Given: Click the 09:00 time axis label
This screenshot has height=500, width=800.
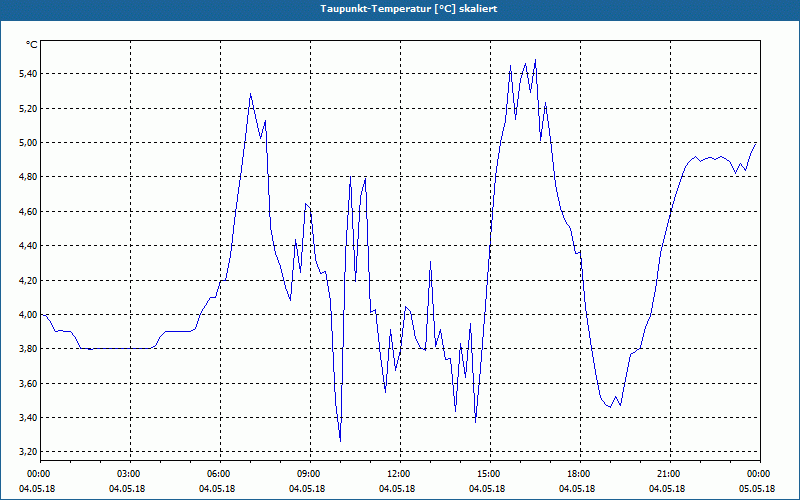Looking at the screenshot, I should pyautogui.click(x=310, y=474).
